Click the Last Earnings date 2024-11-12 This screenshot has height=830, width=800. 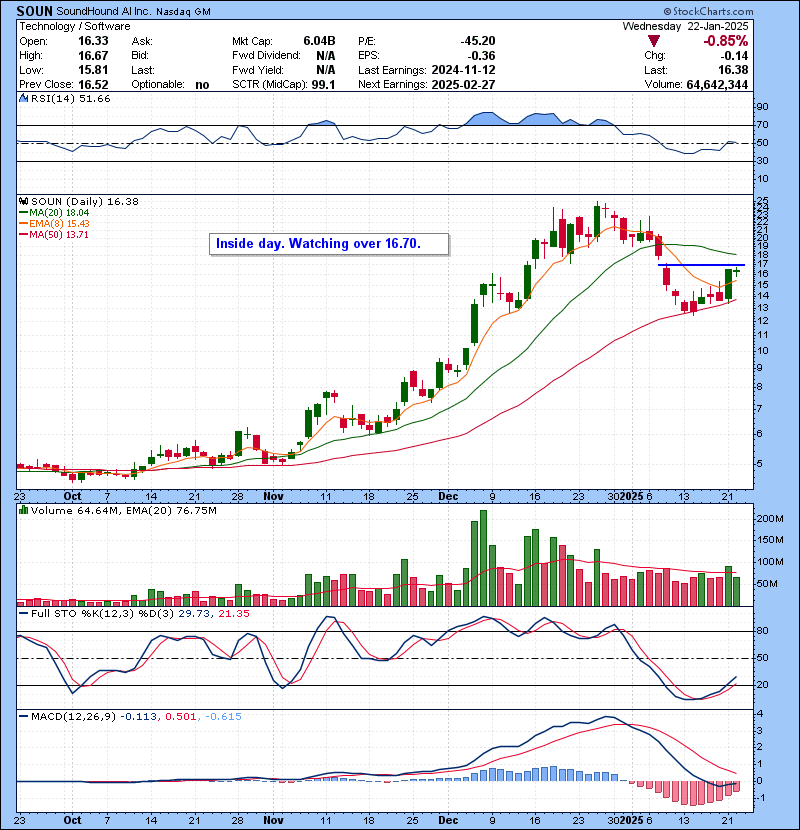463,70
